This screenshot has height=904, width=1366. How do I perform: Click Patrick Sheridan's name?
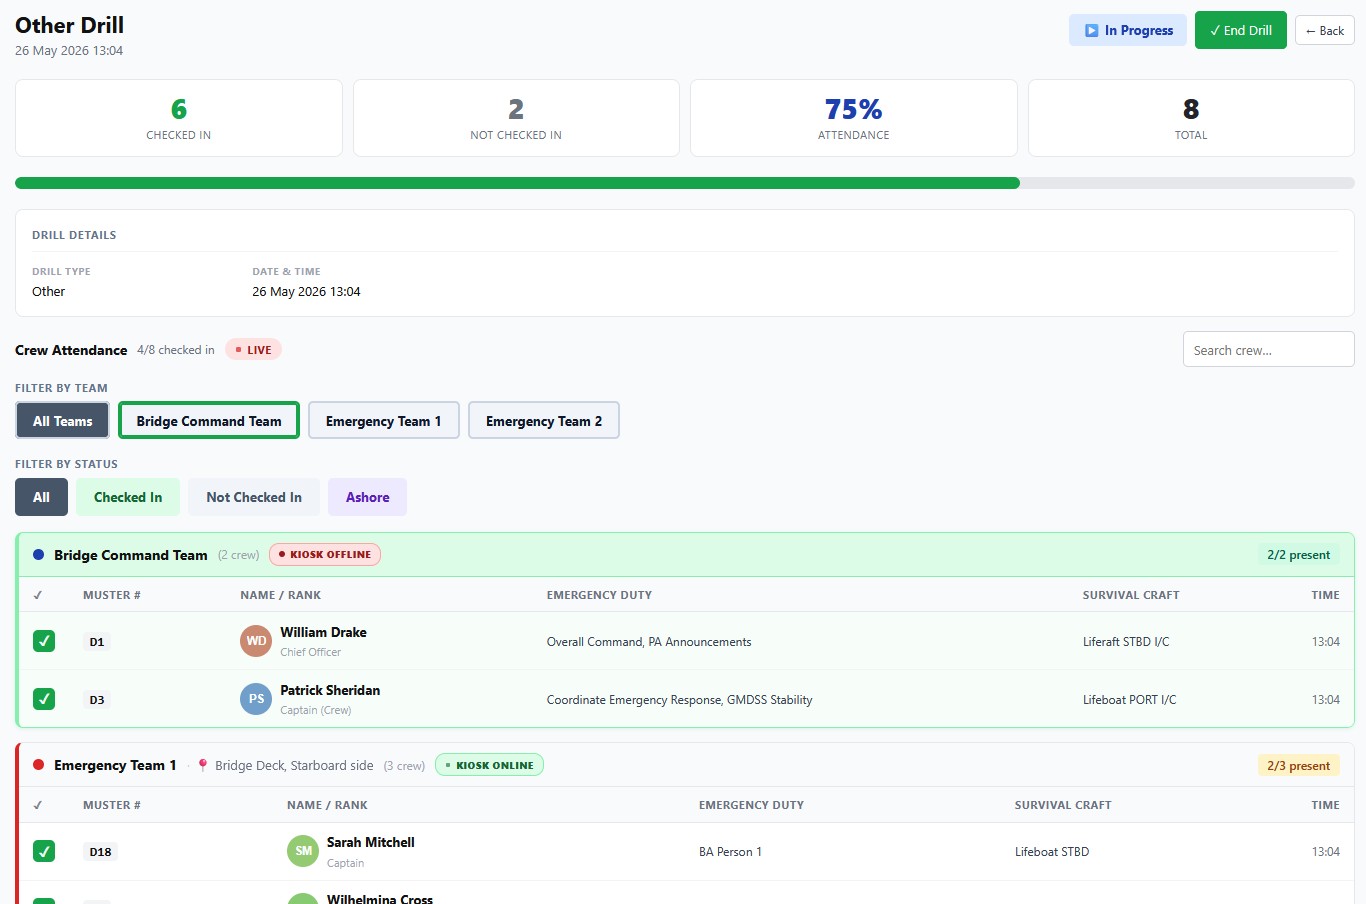tap(330, 690)
